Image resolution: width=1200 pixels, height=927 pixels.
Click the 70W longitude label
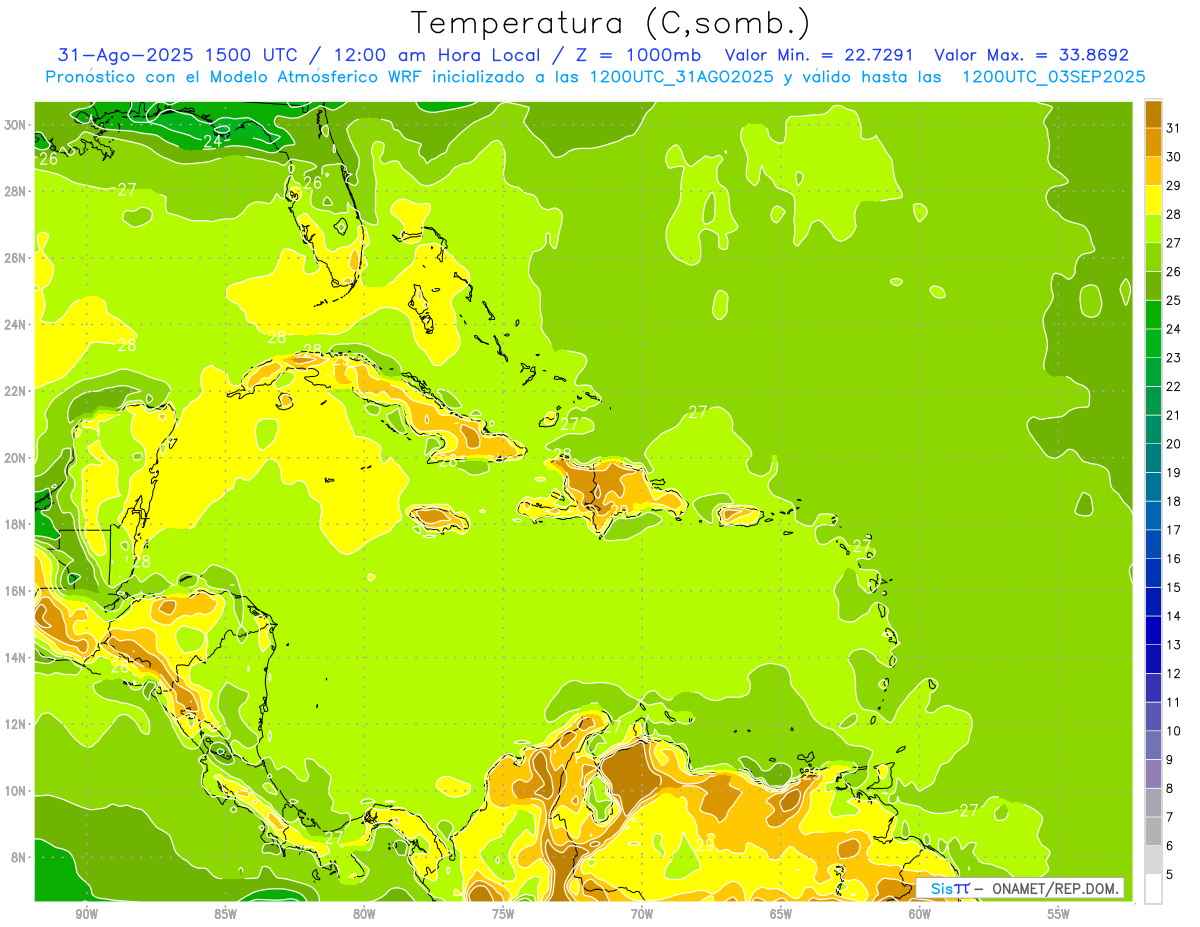(x=642, y=914)
